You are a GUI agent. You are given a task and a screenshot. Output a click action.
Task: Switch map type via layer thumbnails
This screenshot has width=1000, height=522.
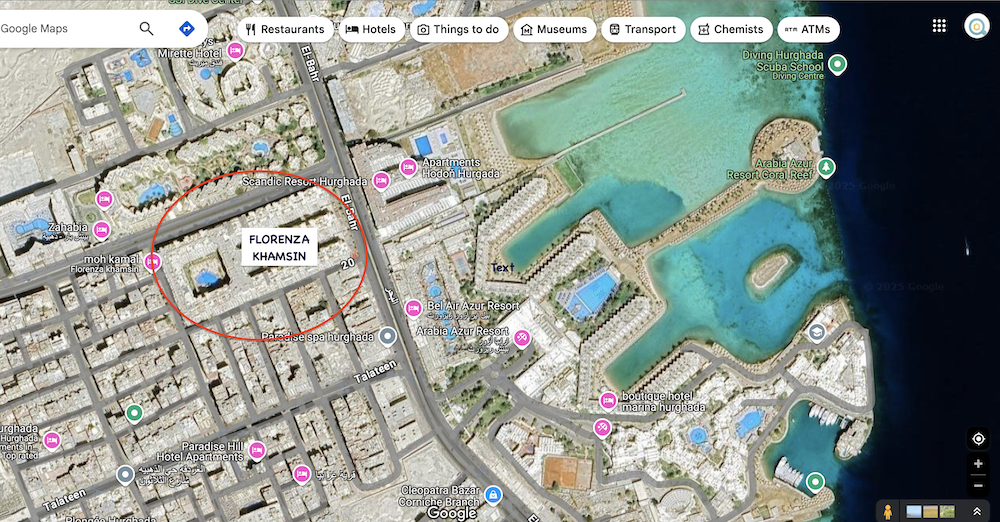pos(930,511)
